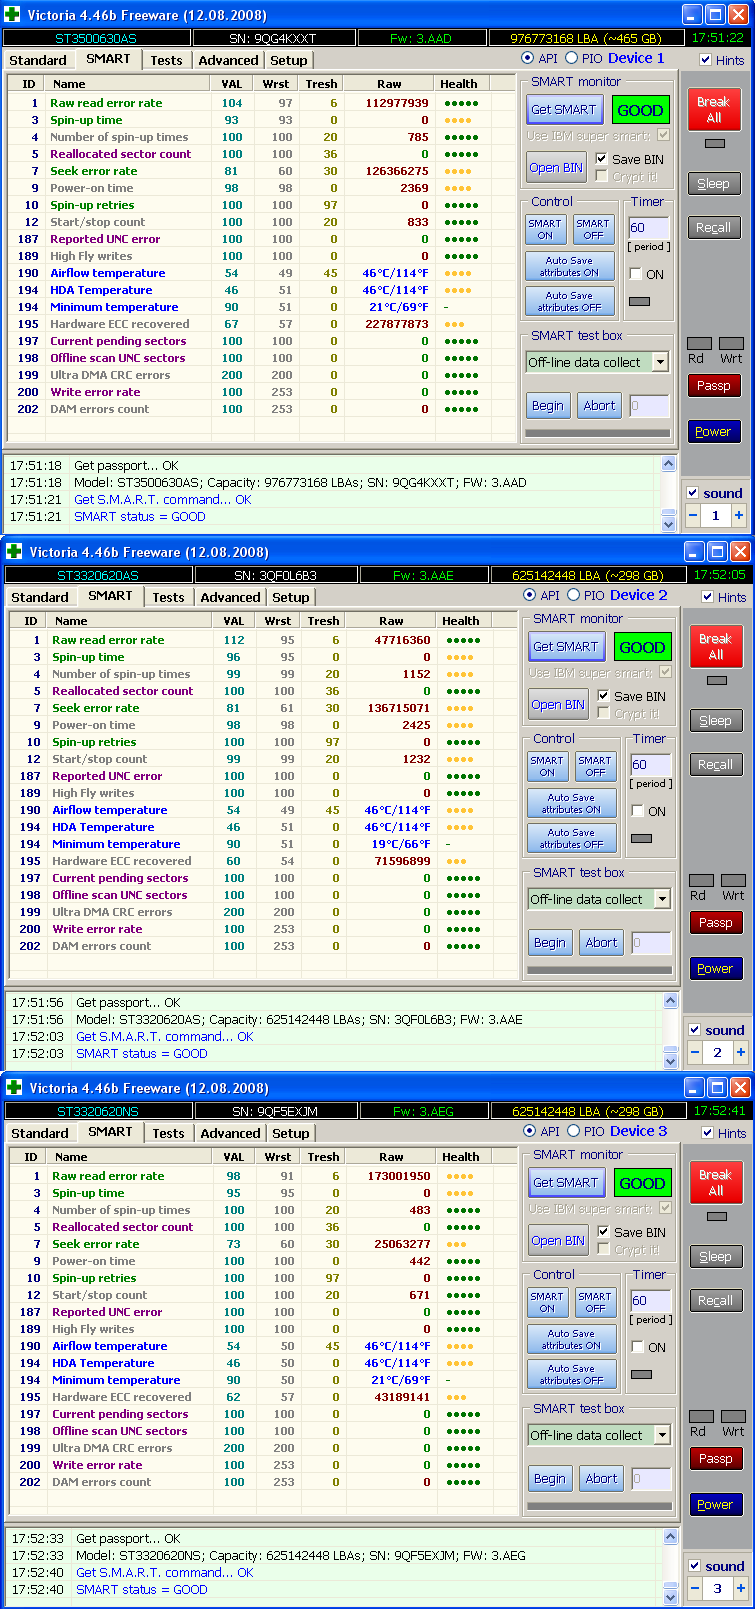Open the Advanced tab in Device 3 window
The width and height of the screenshot is (755, 1609).
coord(230,1133)
